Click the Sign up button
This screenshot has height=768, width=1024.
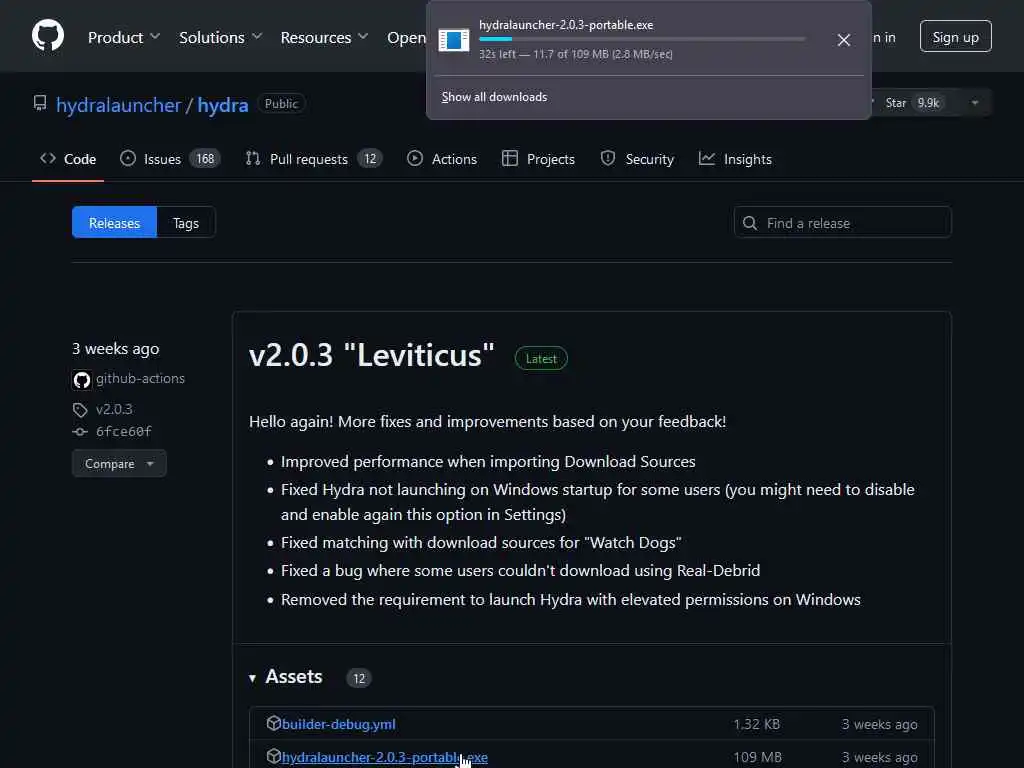[x=955, y=37]
